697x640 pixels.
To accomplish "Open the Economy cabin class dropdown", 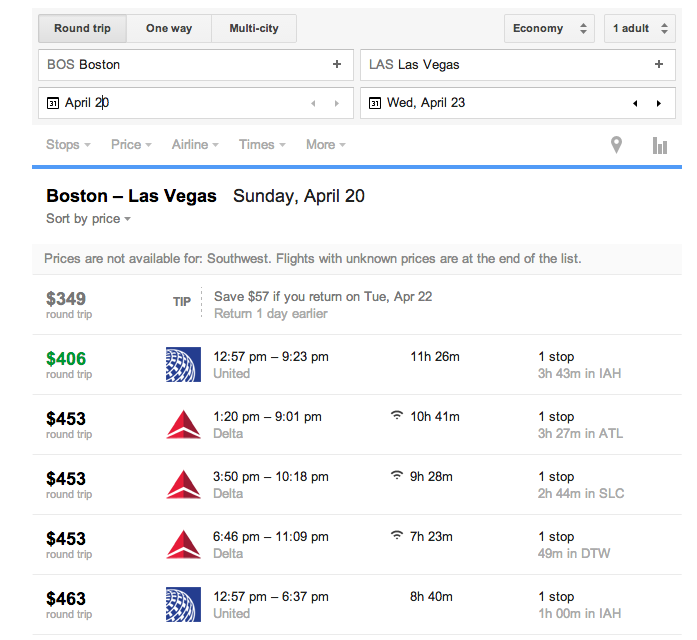I will pos(549,28).
